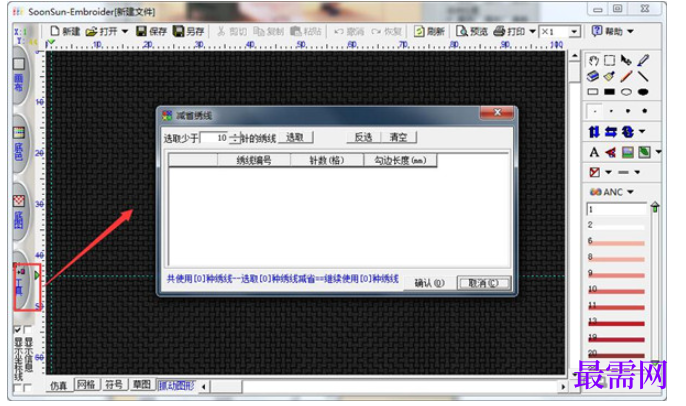Click the red crossed box icon
This screenshot has width=686, height=406.
point(595,172)
